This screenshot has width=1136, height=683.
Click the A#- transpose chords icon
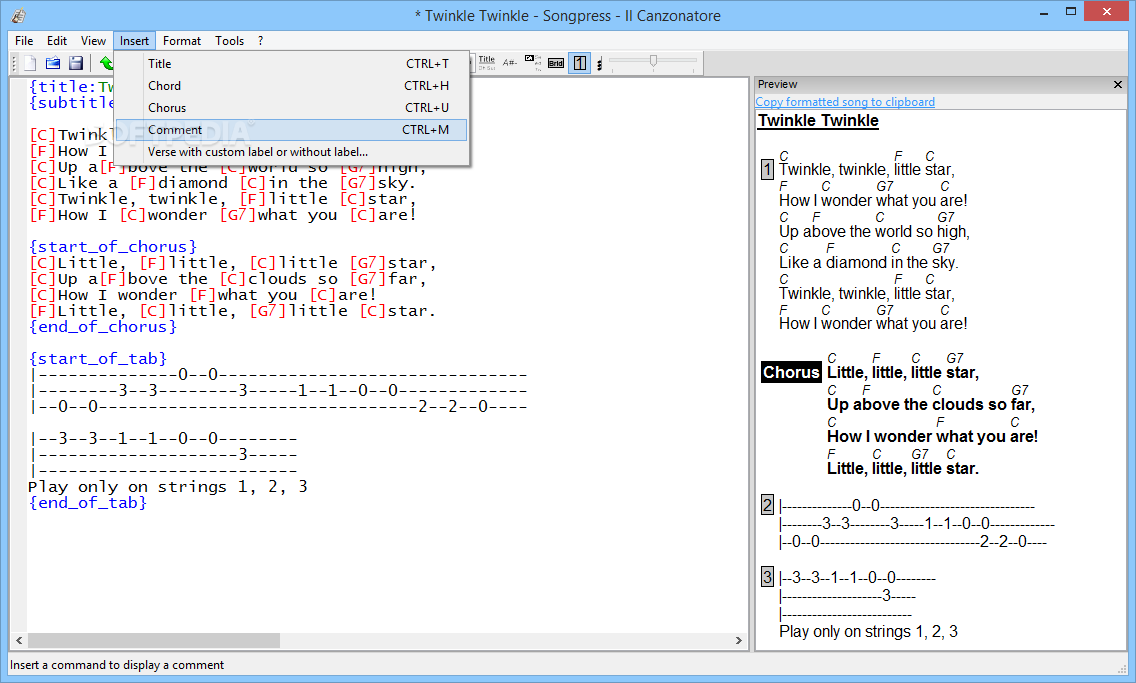point(510,63)
